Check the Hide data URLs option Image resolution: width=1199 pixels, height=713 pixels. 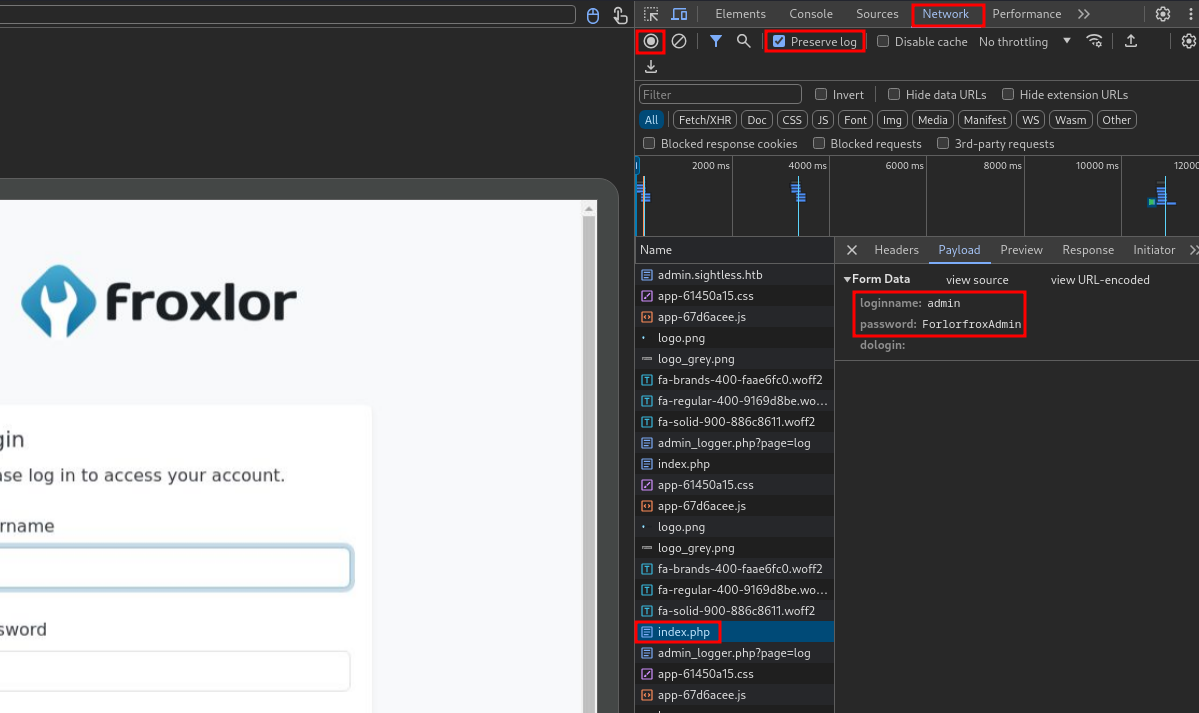(x=894, y=95)
